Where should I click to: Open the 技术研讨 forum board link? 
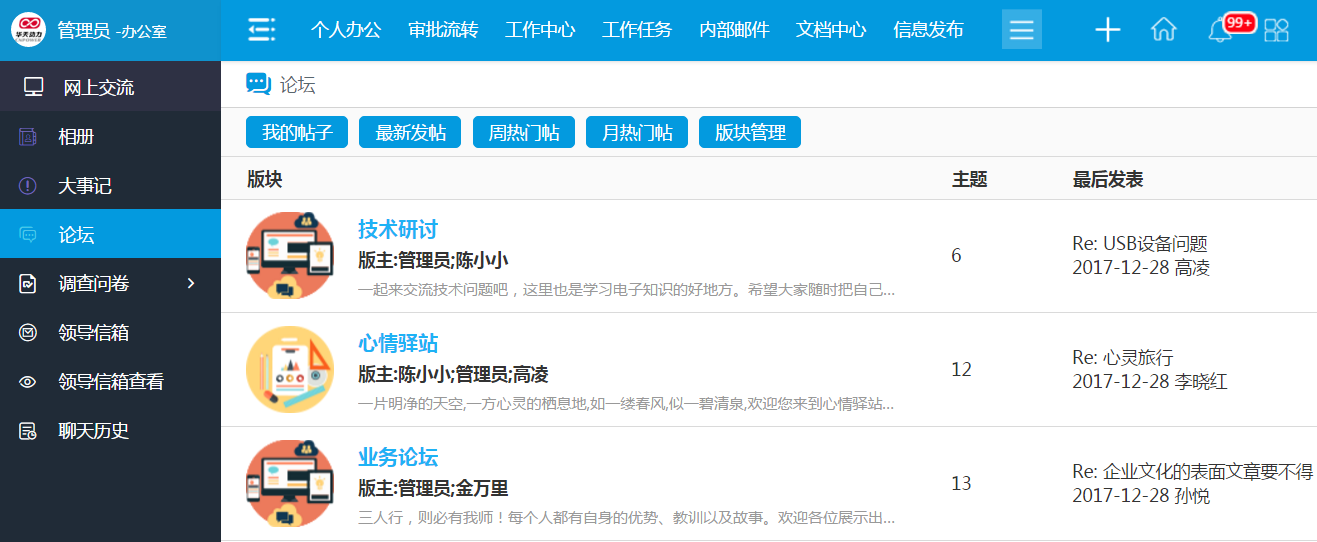coord(398,229)
